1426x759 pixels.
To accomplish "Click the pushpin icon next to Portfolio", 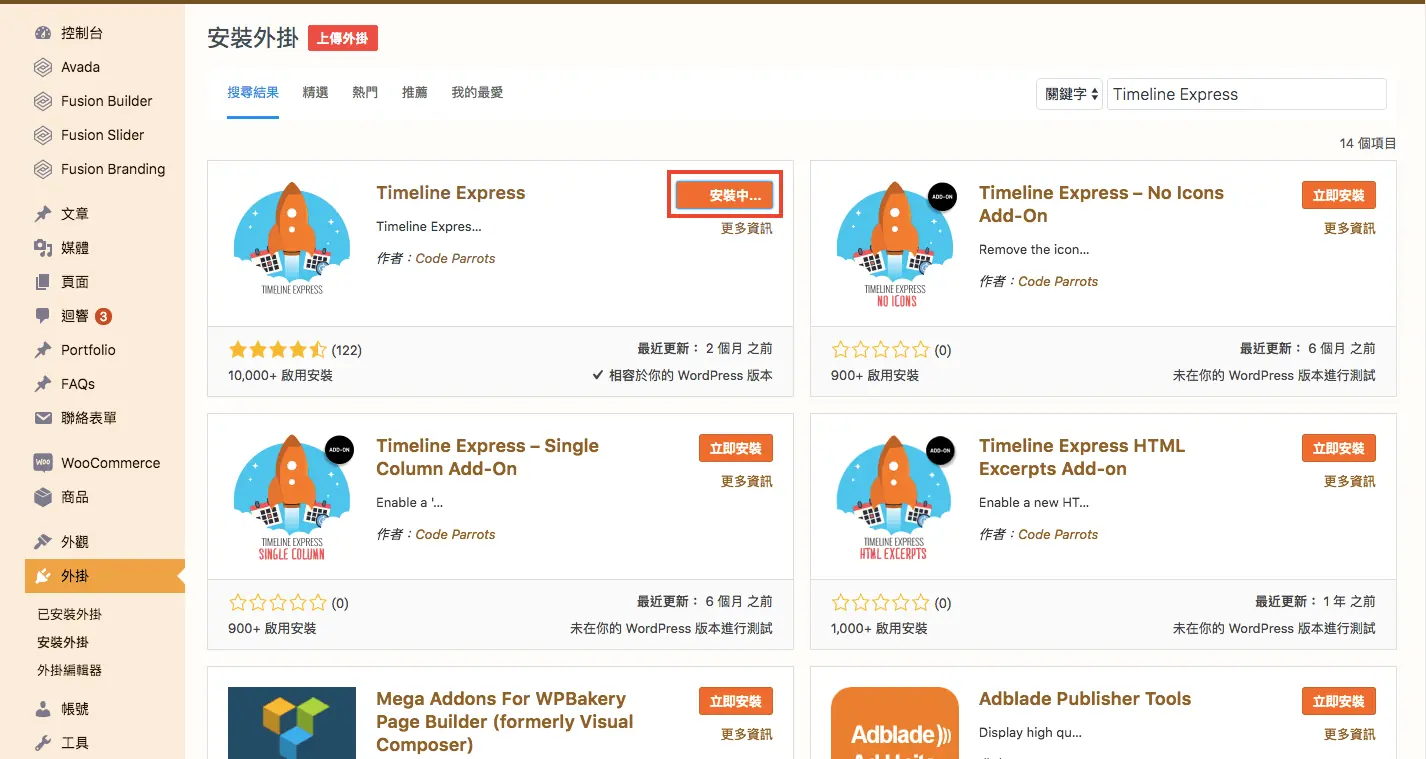I will coord(43,350).
